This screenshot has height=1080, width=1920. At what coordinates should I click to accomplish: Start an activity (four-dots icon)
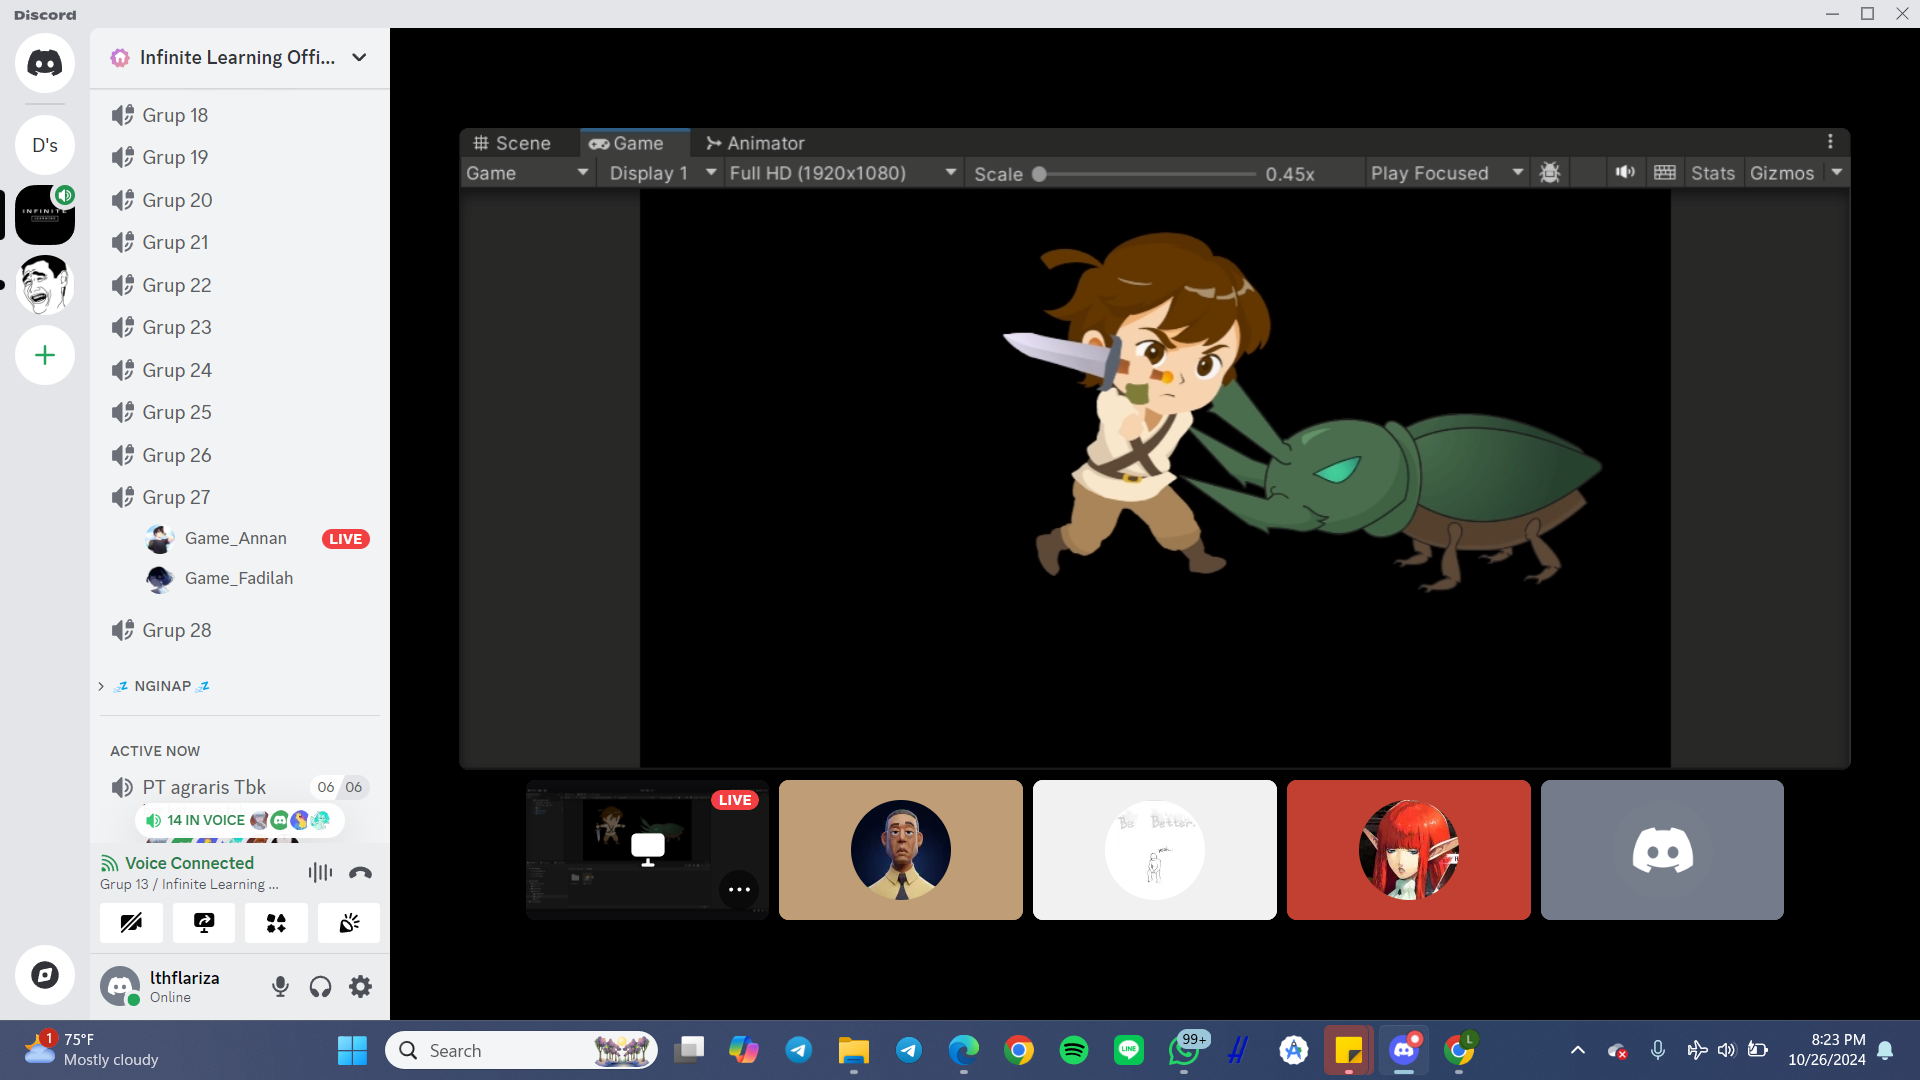[276, 923]
